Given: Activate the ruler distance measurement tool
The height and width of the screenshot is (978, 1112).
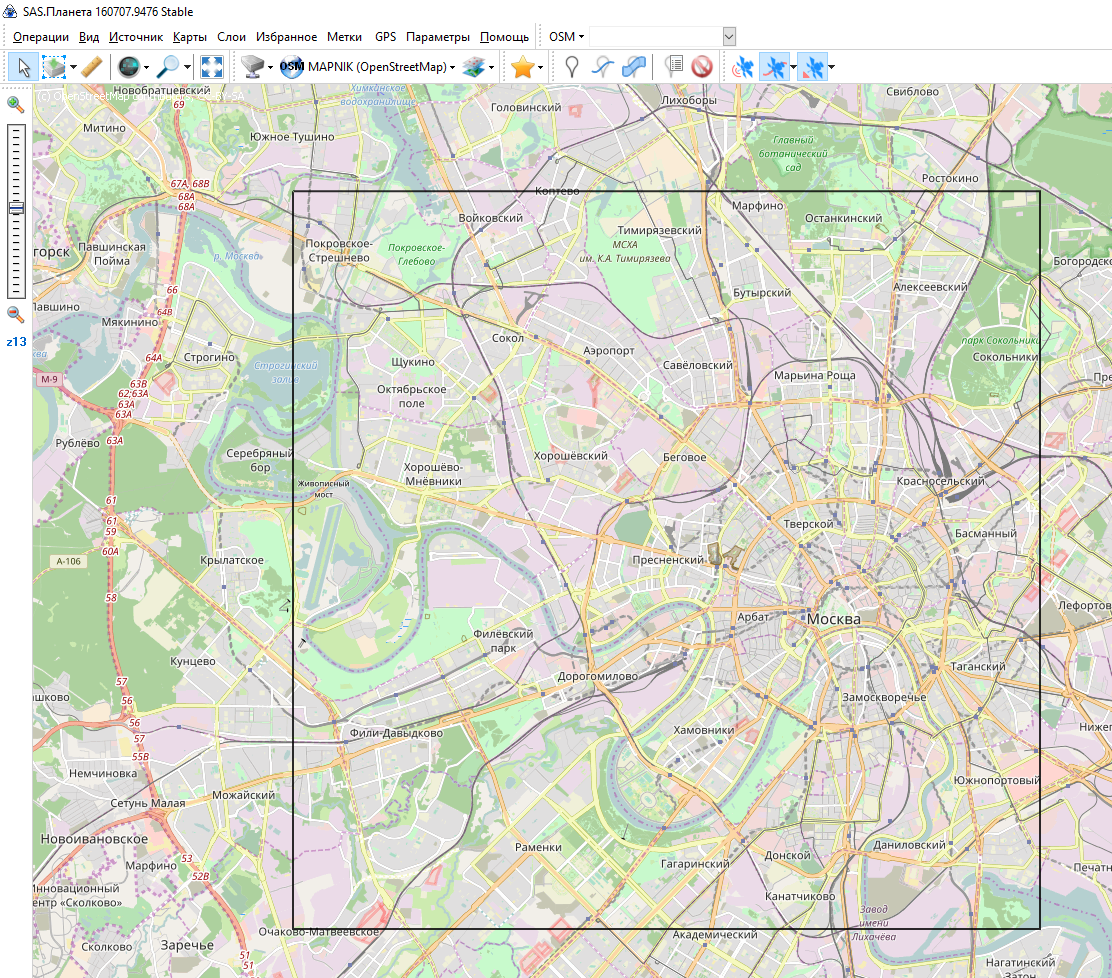Looking at the screenshot, I should pyautogui.click(x=91, y=67).
